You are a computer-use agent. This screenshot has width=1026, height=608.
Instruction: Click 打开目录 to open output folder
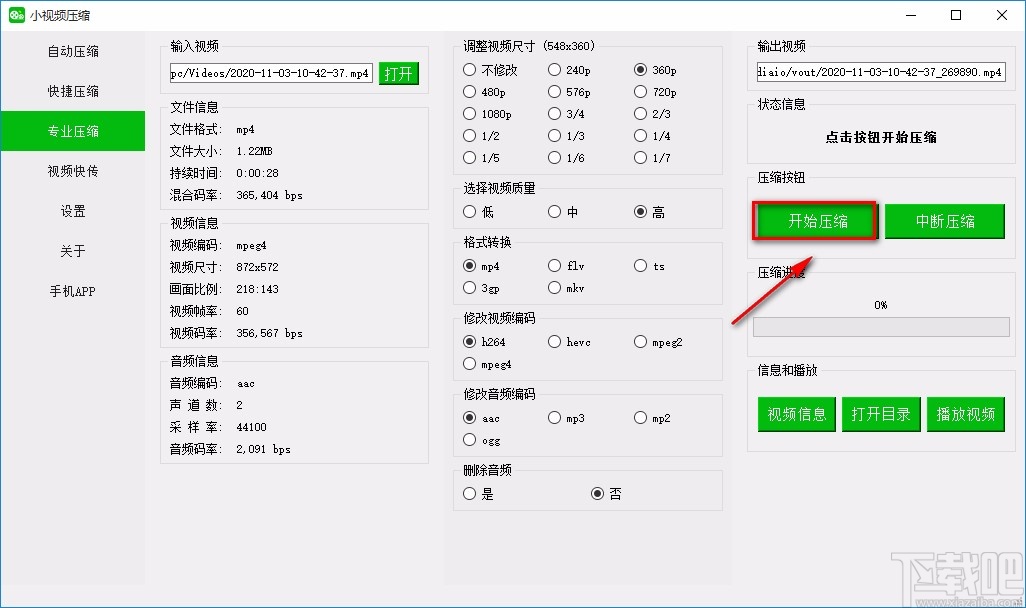pyautogui.click(x=881, y=414)
